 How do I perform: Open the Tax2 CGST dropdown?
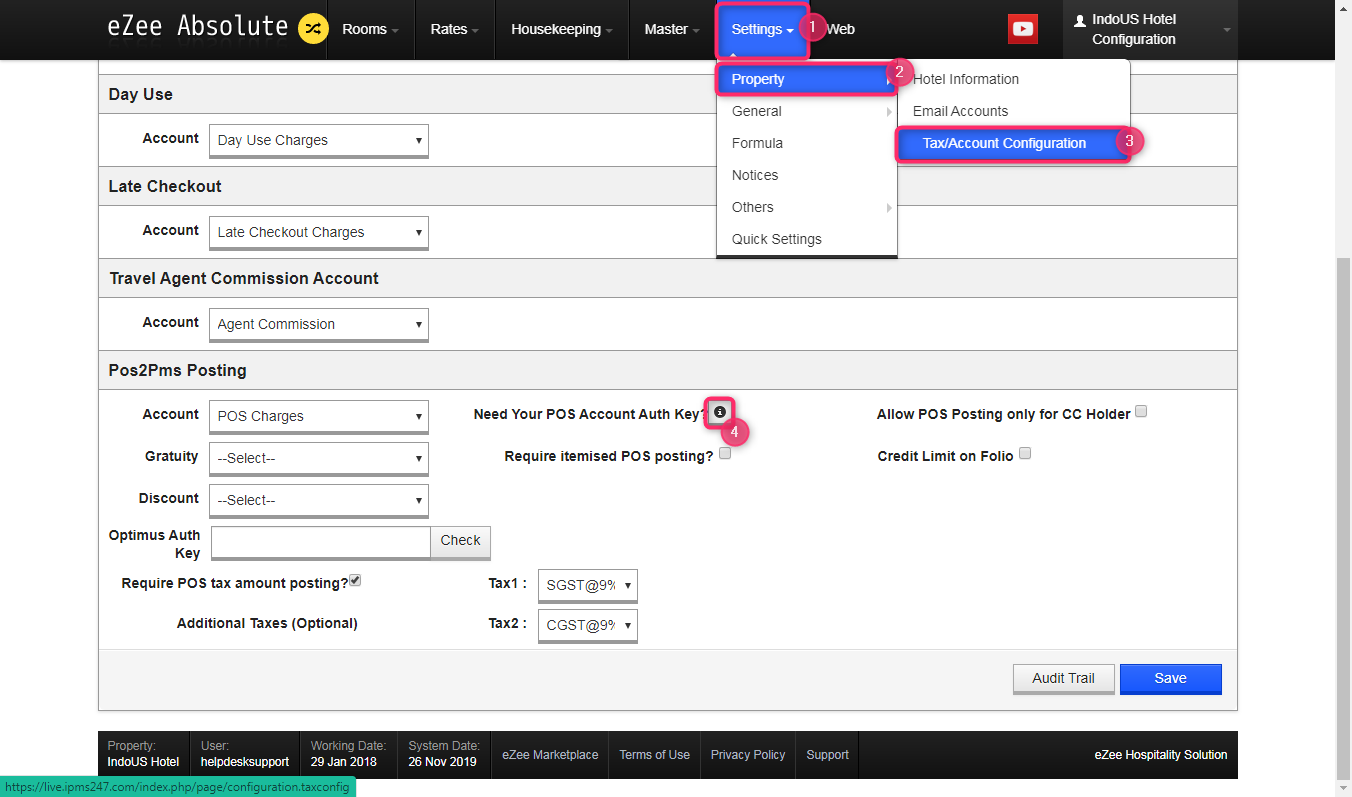point(588,625)
